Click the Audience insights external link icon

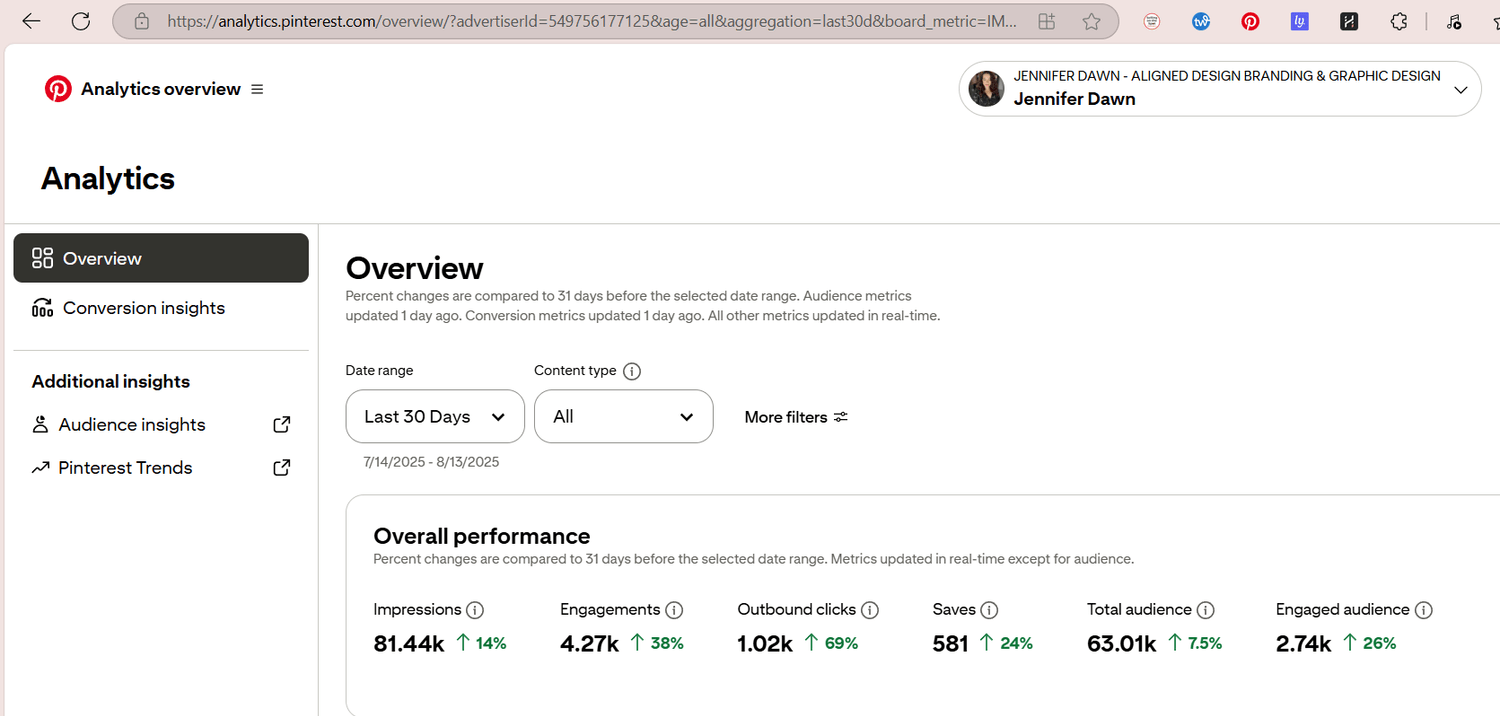pyautogui.click(x=282, y=425)
